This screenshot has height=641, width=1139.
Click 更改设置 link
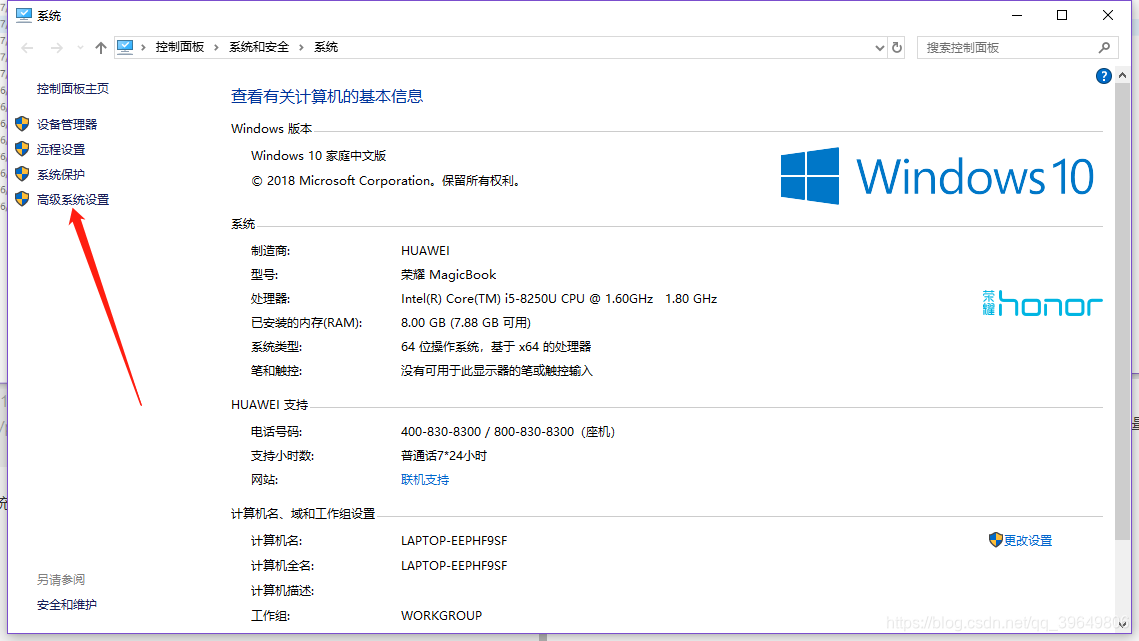tap(1028, 541)
